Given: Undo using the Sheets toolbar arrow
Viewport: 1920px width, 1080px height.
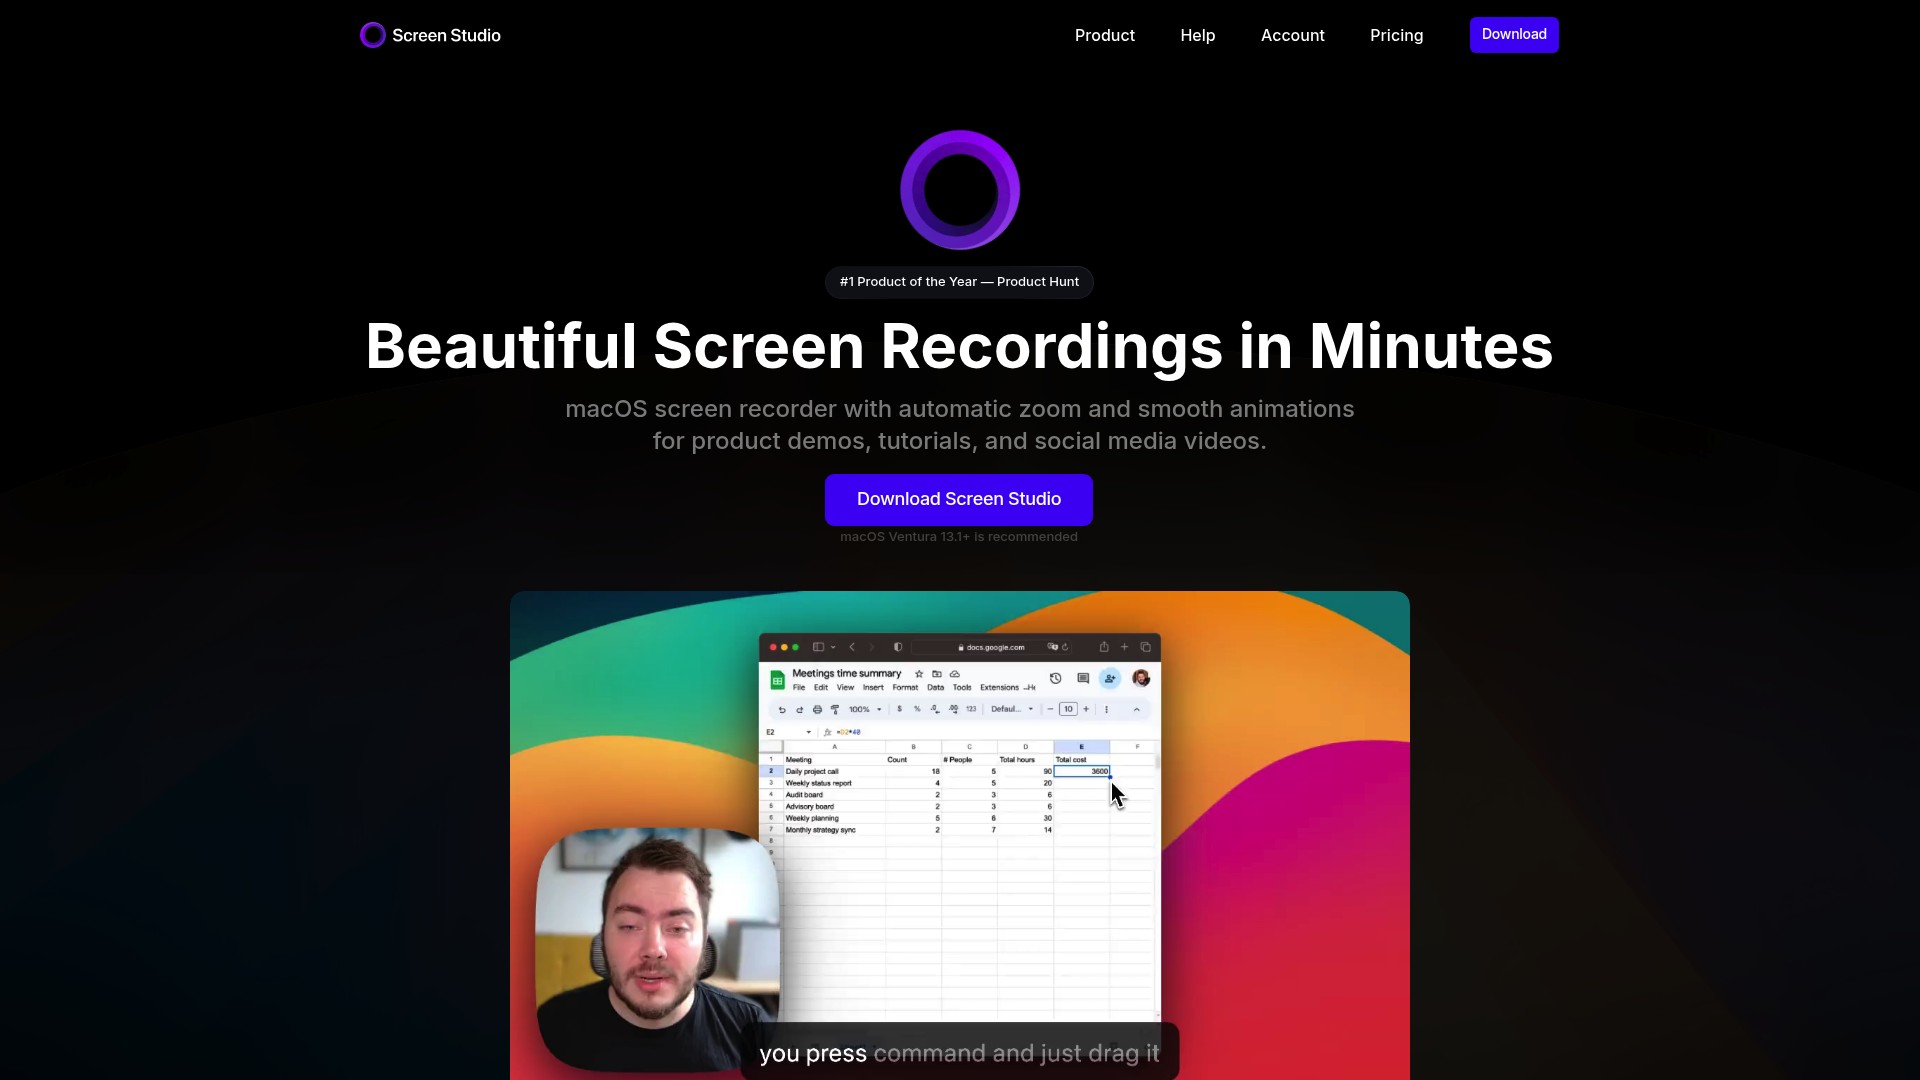Looking at the screenshot, I should (782, 710).
